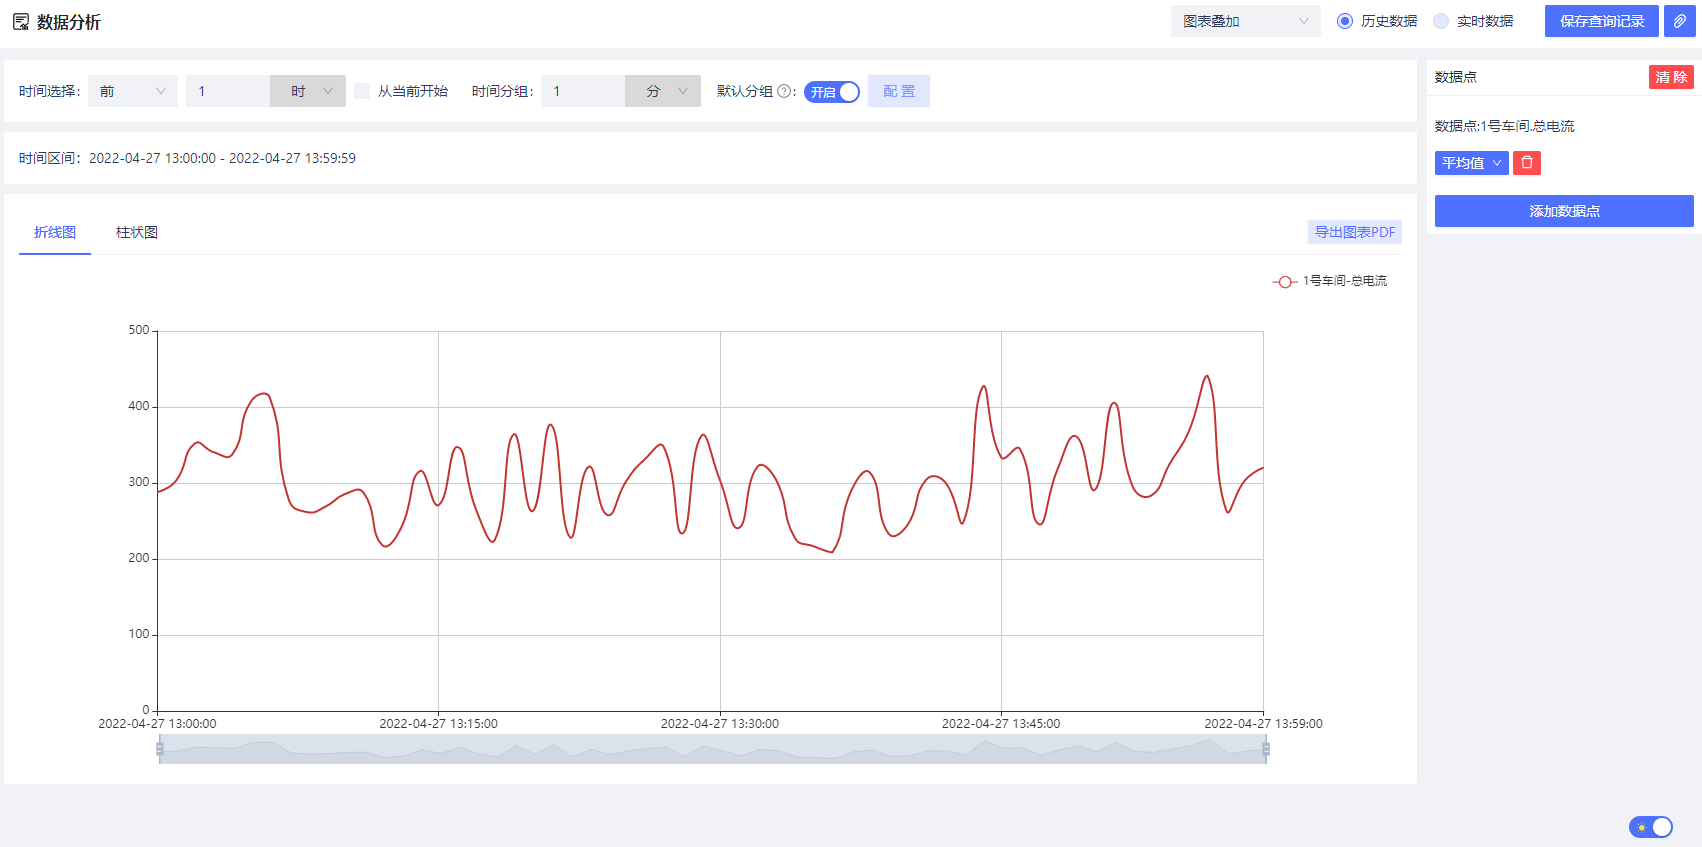Check the 从当前开始 checkbox
Image resolution: width=1702 pixels, height=847 pixels.
(362, 91)
